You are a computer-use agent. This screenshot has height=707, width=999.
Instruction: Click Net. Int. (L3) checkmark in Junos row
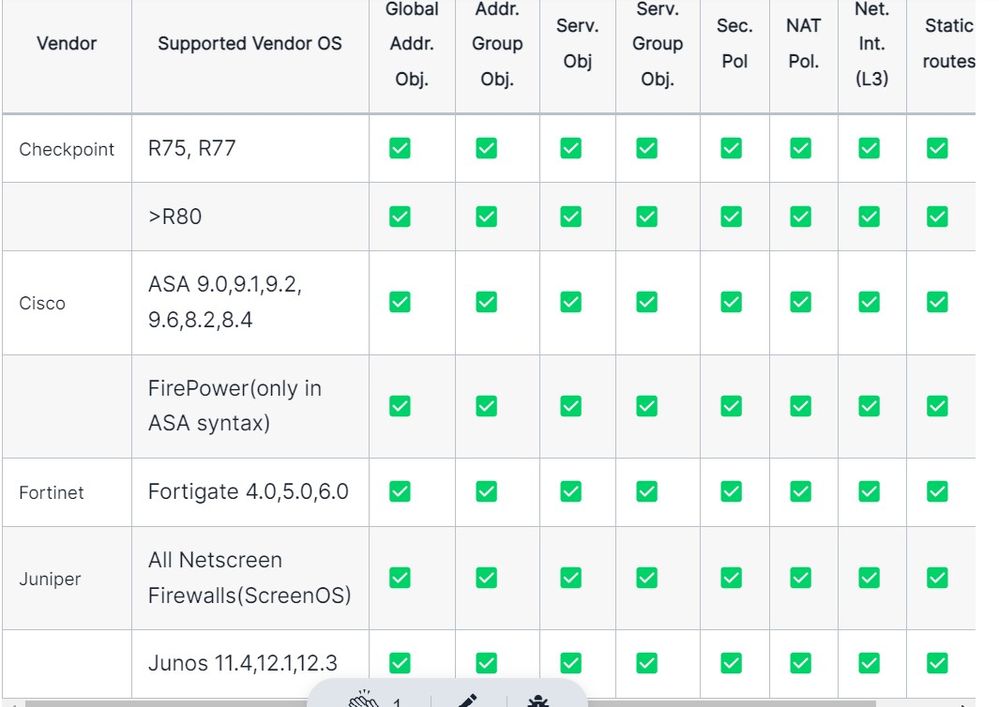click(x=869, y=662)
